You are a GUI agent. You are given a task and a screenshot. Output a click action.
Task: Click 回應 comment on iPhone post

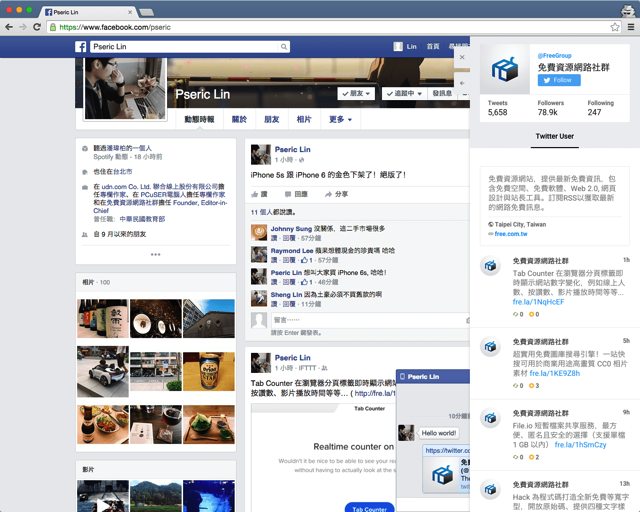(296, 194)
